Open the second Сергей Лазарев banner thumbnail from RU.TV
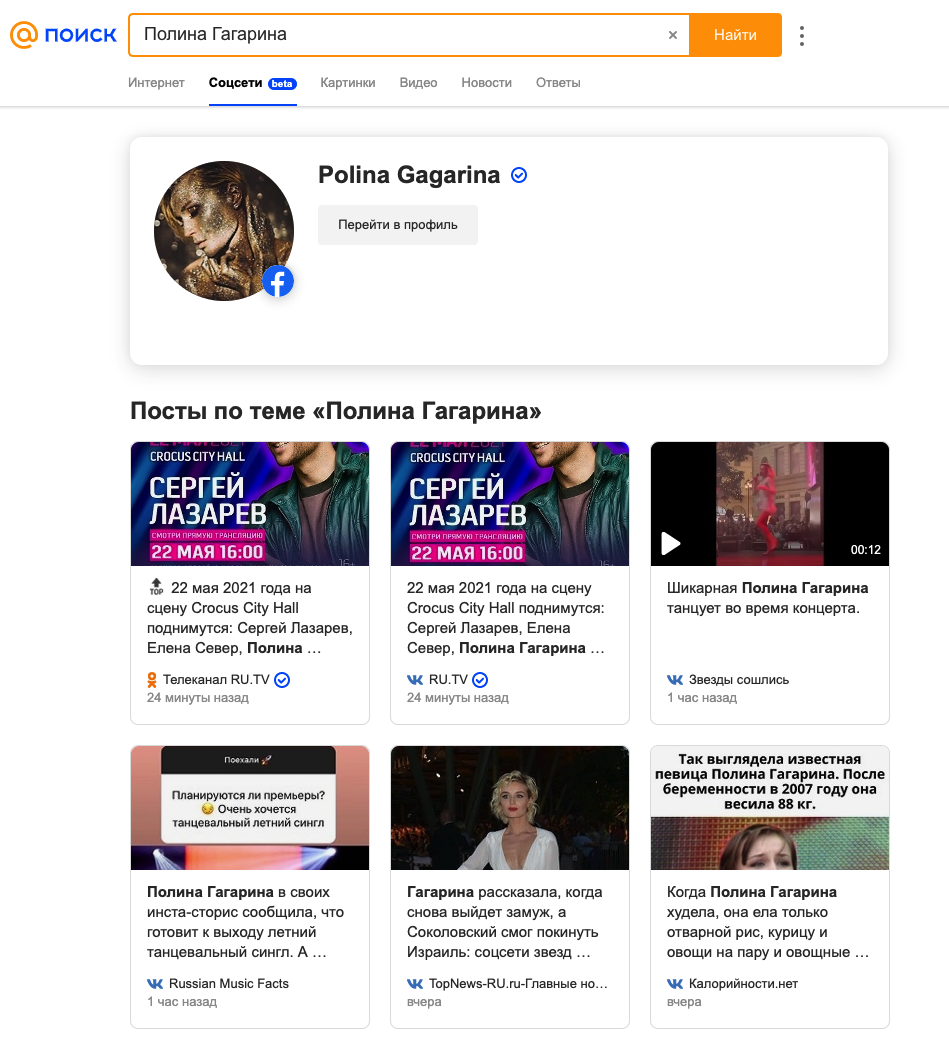 click(510, 504)
